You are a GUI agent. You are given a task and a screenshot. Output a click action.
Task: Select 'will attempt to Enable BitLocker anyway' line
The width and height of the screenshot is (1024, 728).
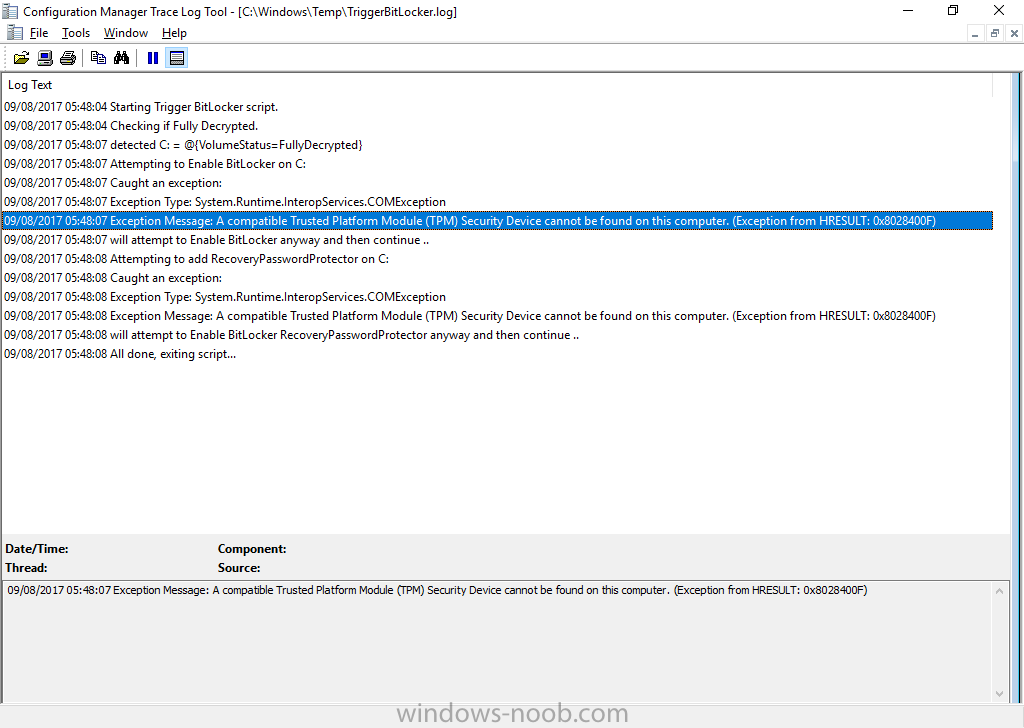pyautogui.click(x=497, y=240)
